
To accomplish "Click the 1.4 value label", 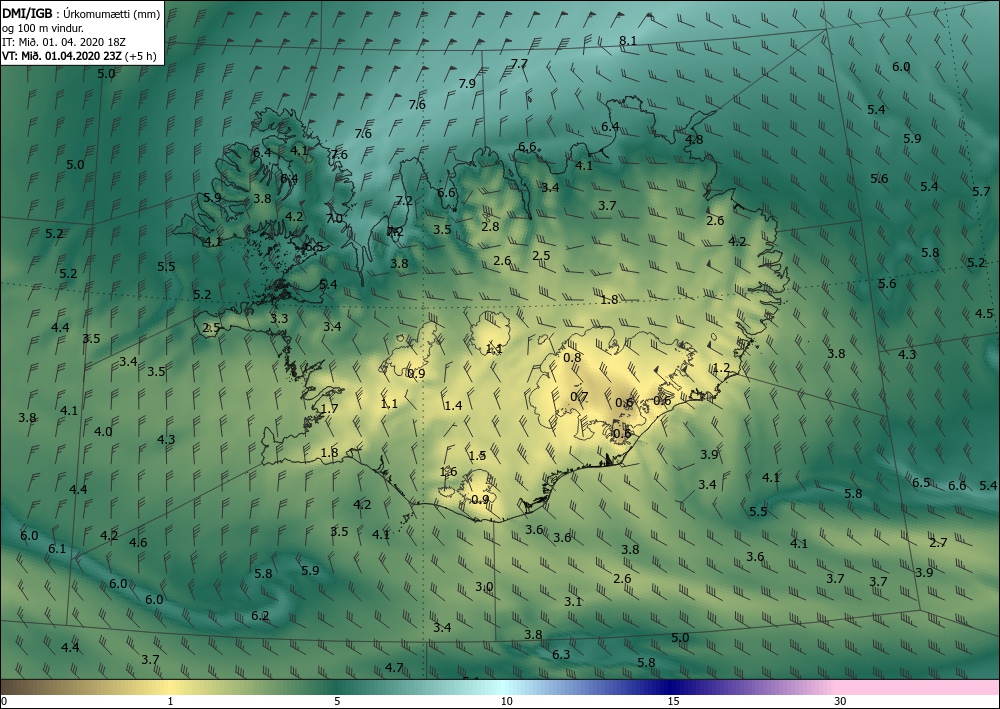I will 453,406.
